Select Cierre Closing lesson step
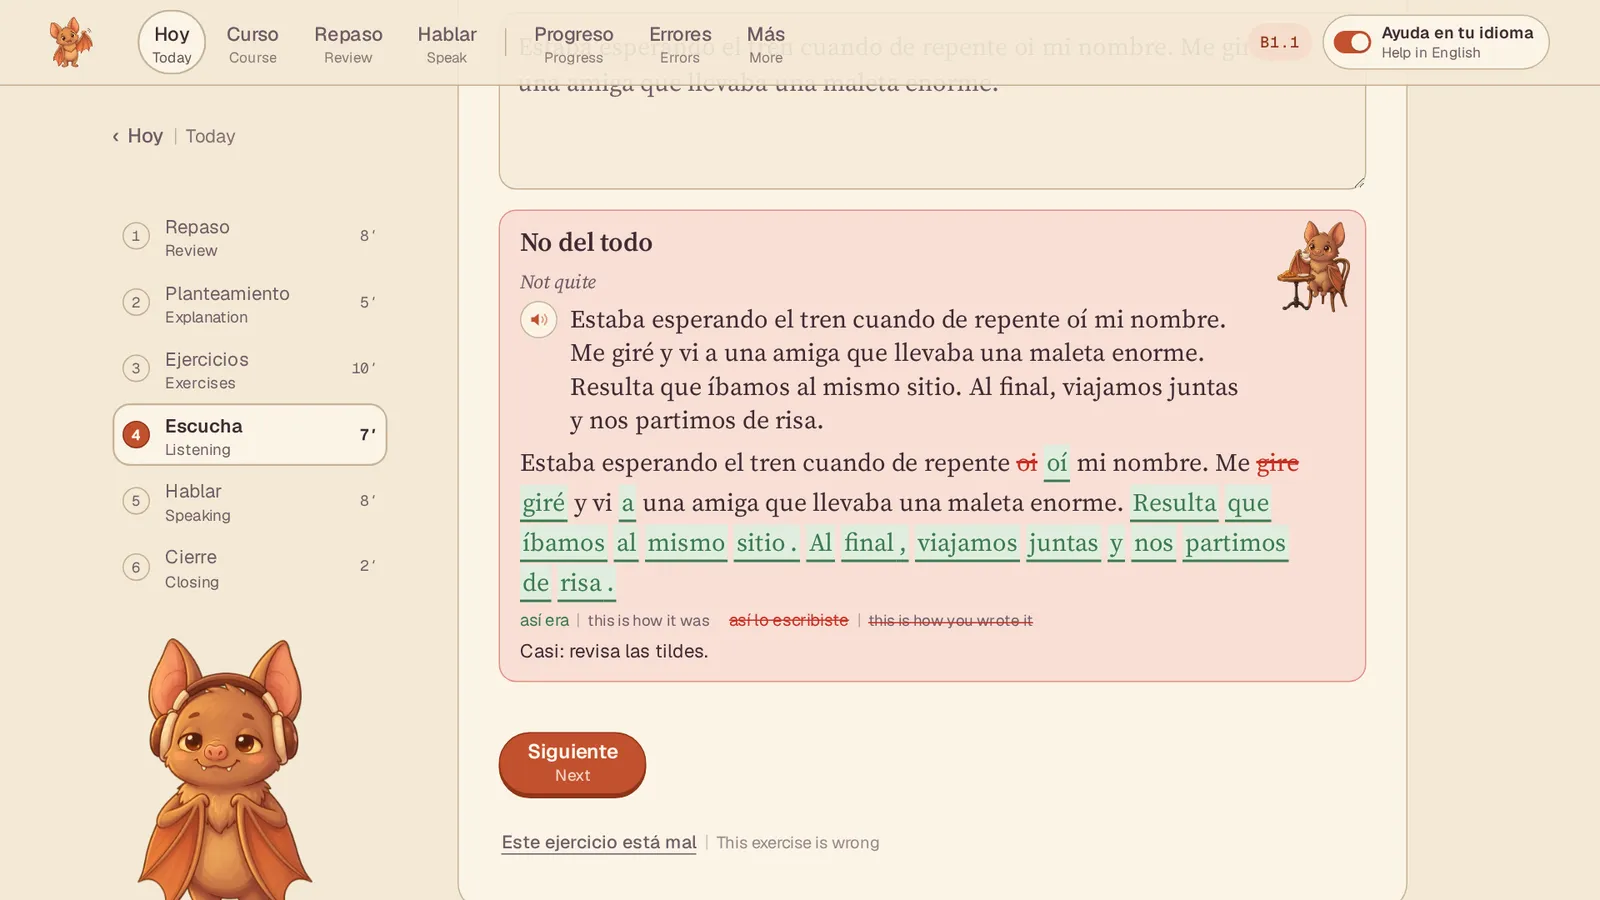The image size is (1600, 900). [250, 567]
